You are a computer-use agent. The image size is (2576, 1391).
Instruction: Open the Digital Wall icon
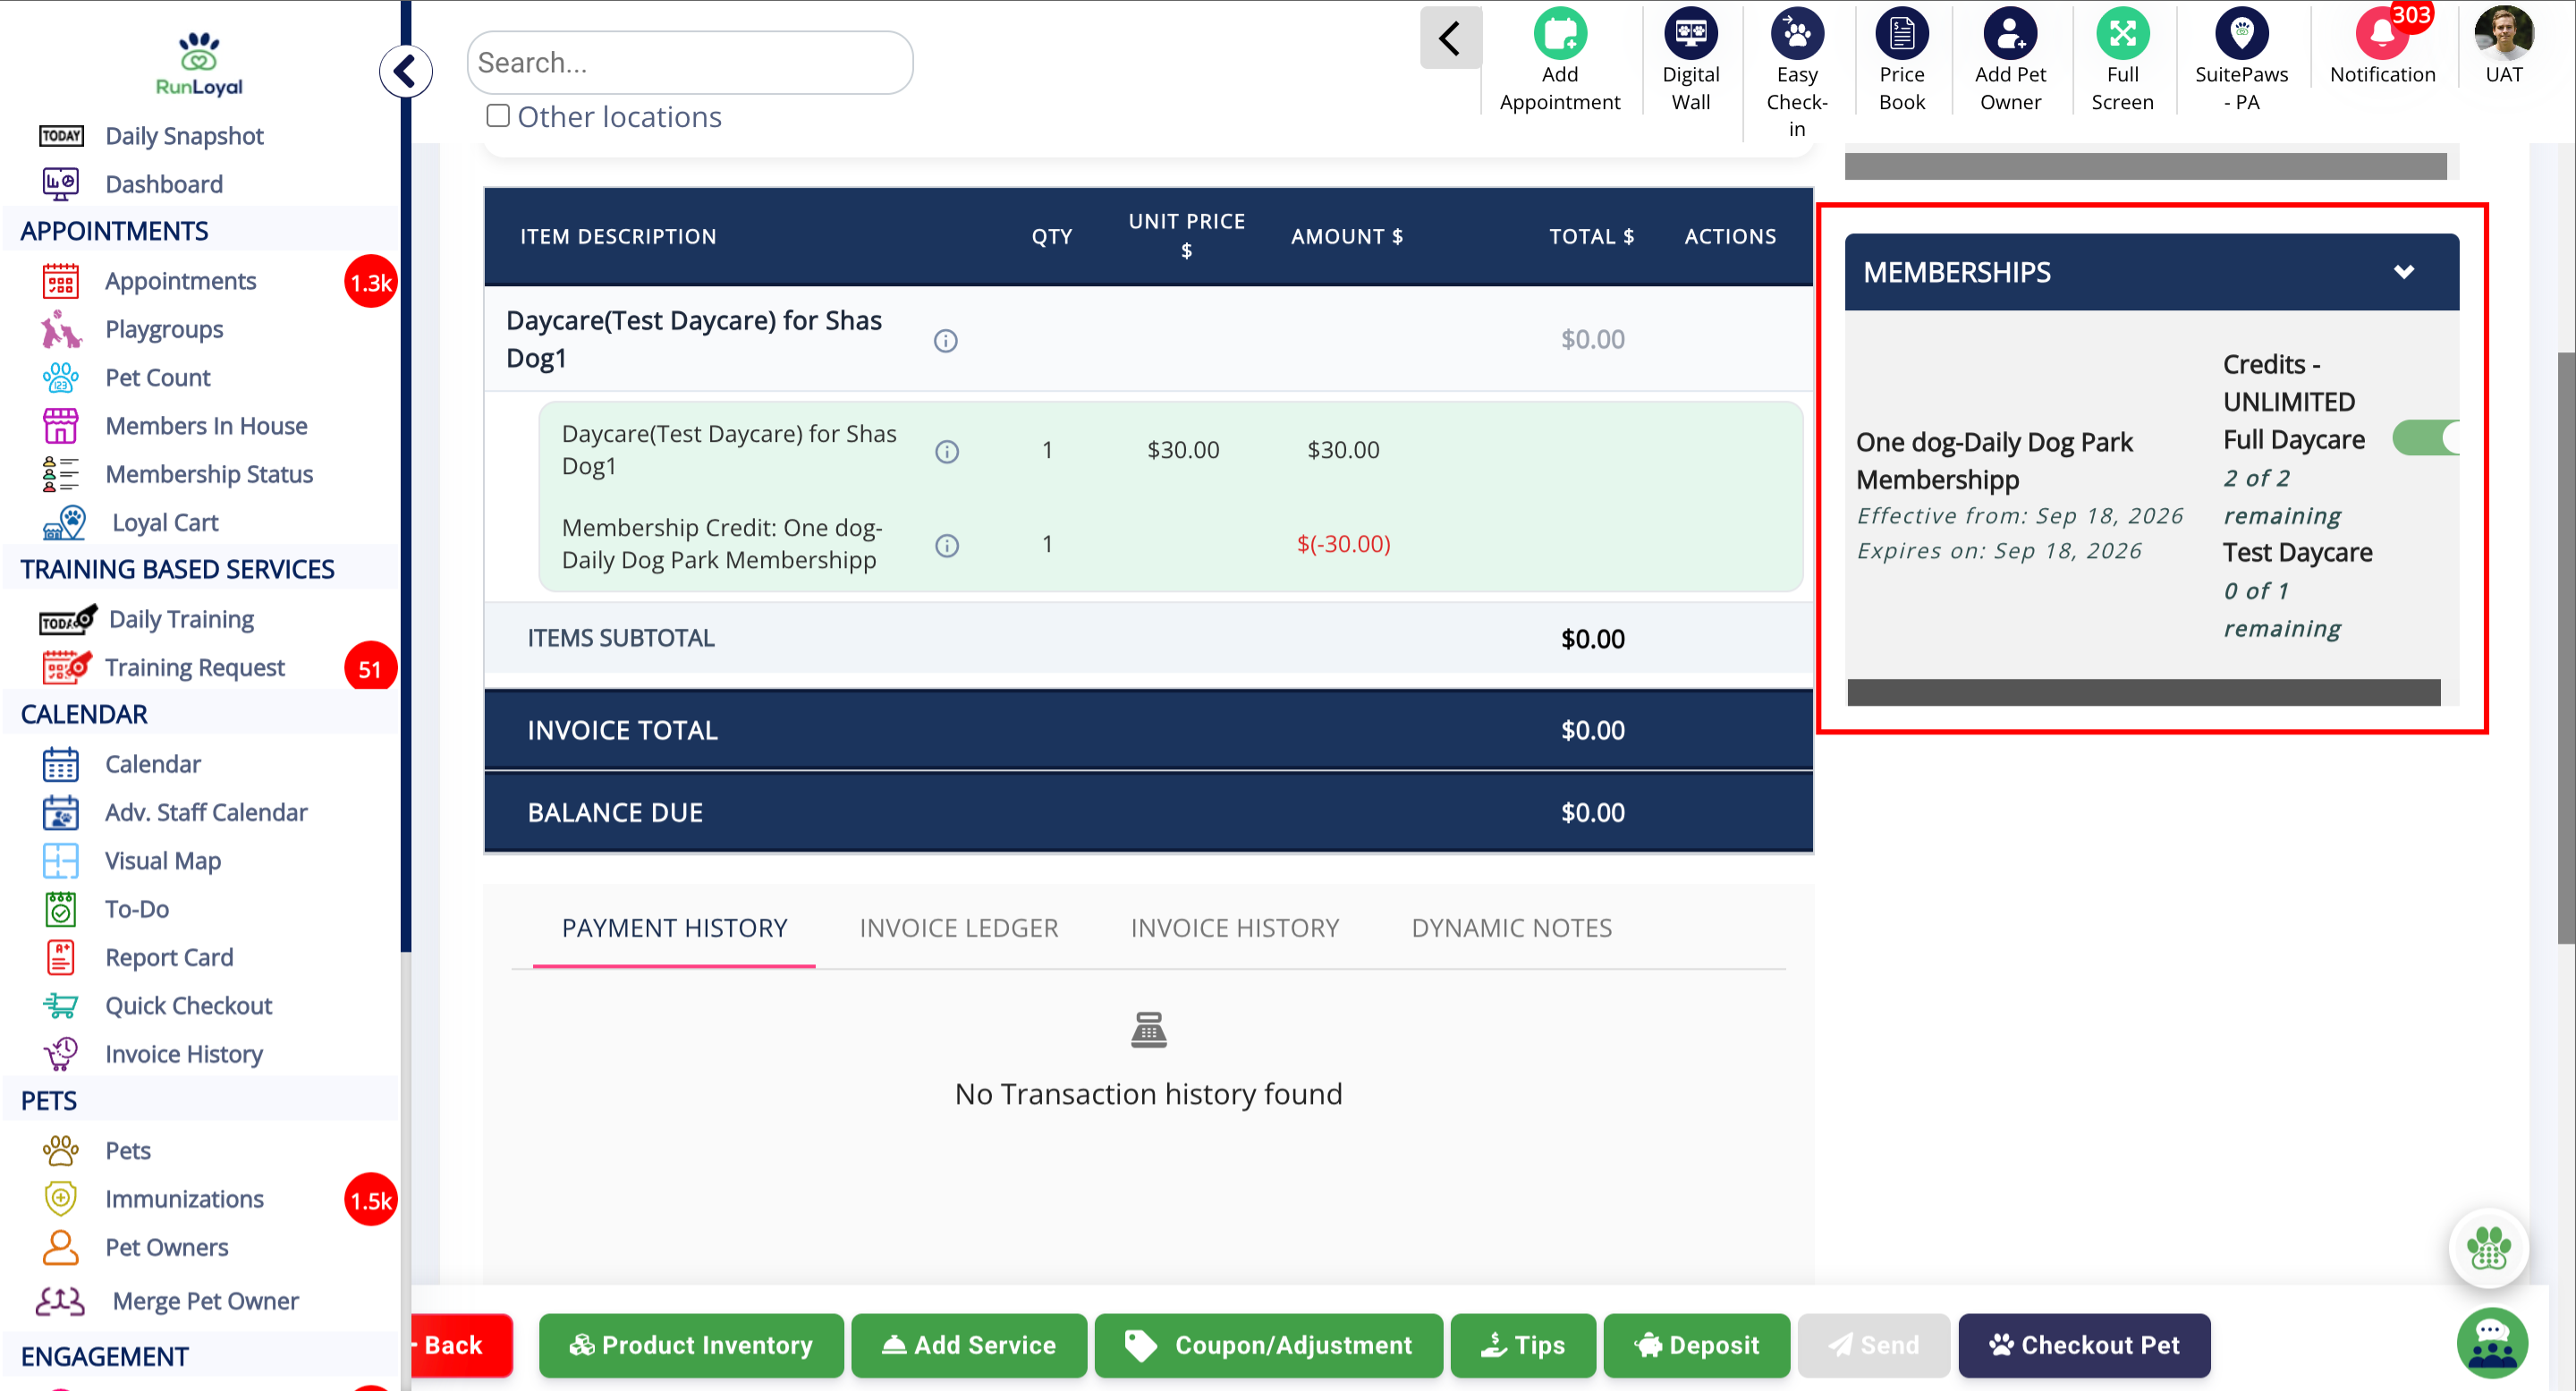pyautogui.click(x=1690, y=35)
